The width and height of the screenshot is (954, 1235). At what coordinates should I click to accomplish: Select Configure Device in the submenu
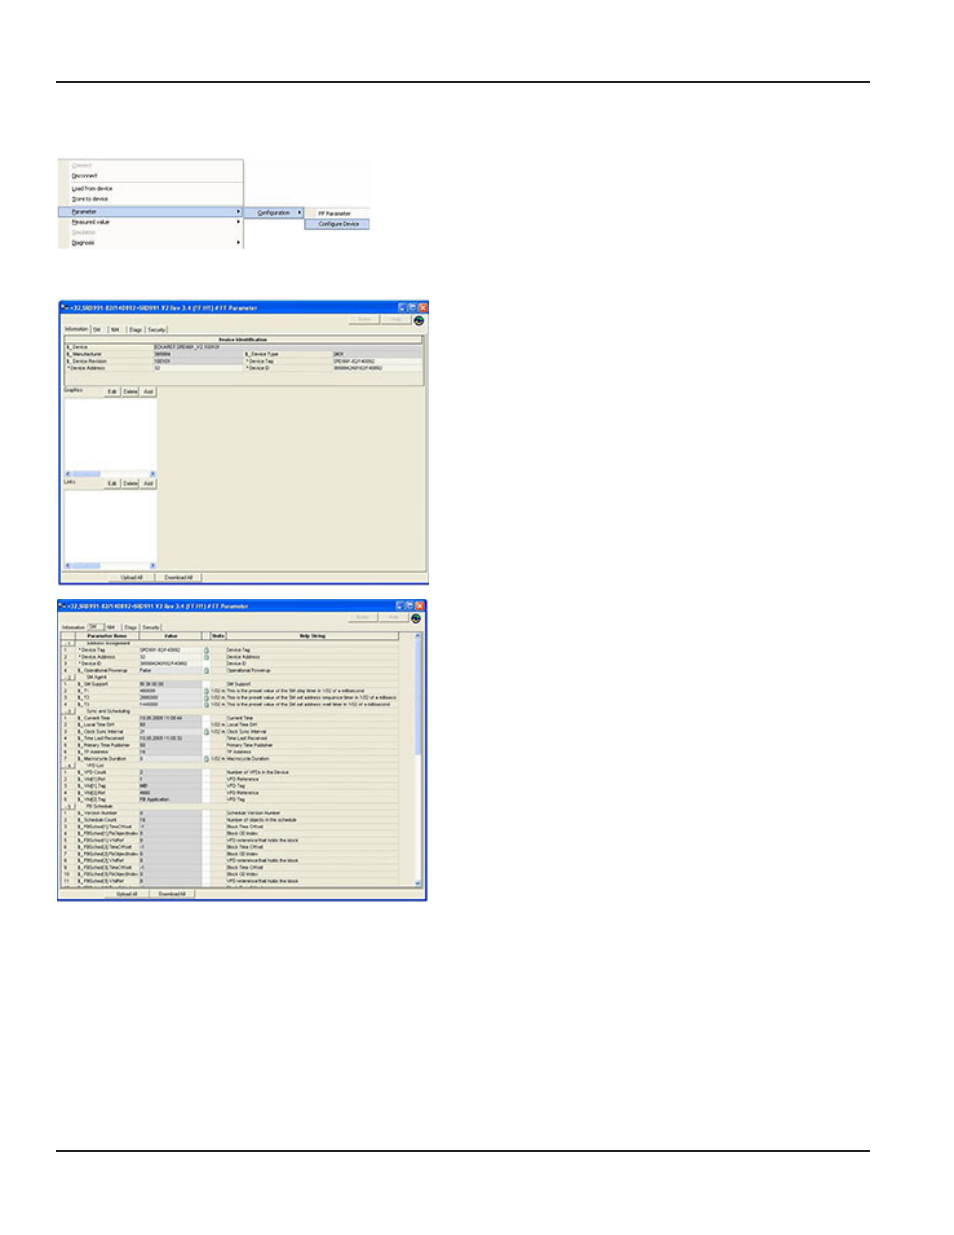337,224
